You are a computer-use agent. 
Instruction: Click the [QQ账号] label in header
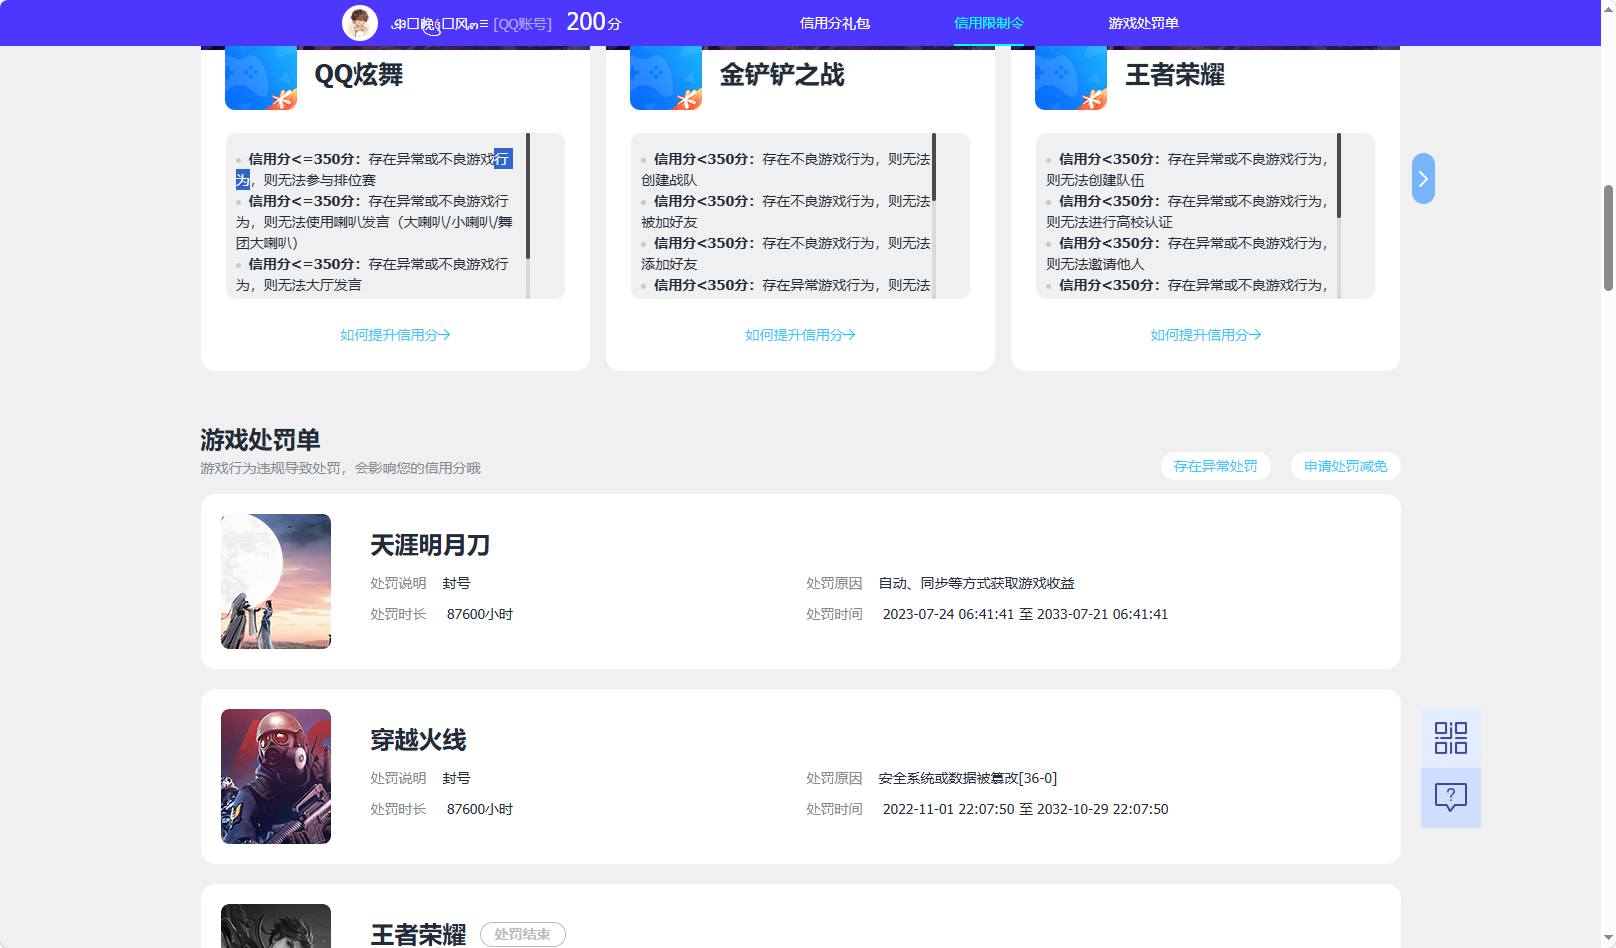coord(522,24)
